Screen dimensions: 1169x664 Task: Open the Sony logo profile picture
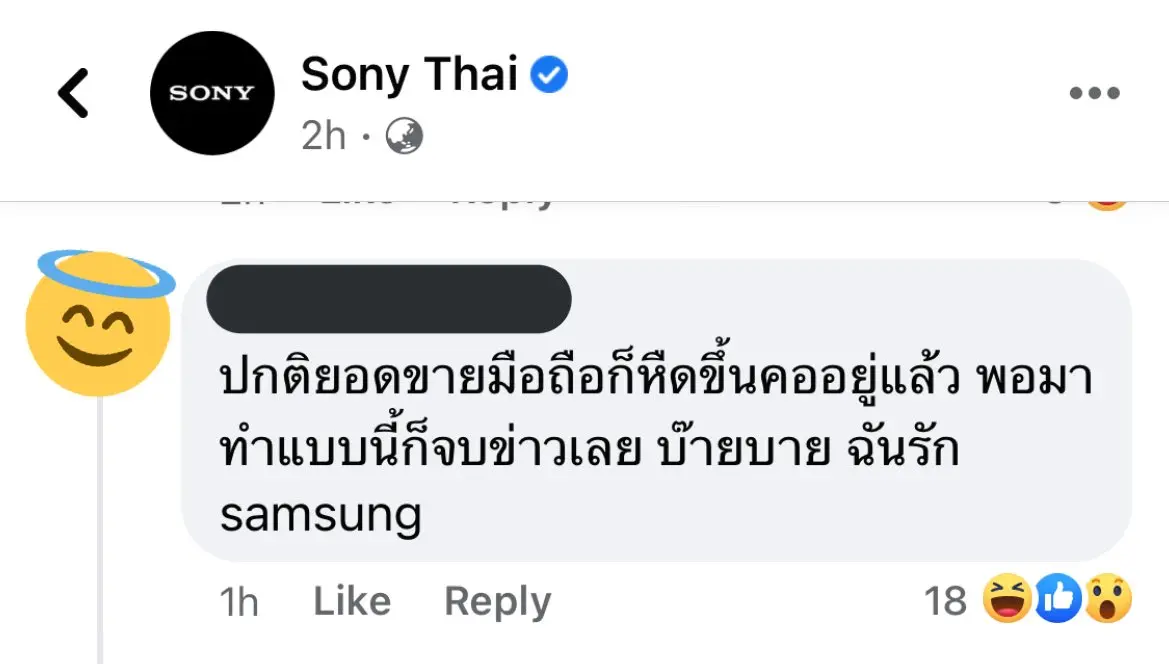point(211,93)
